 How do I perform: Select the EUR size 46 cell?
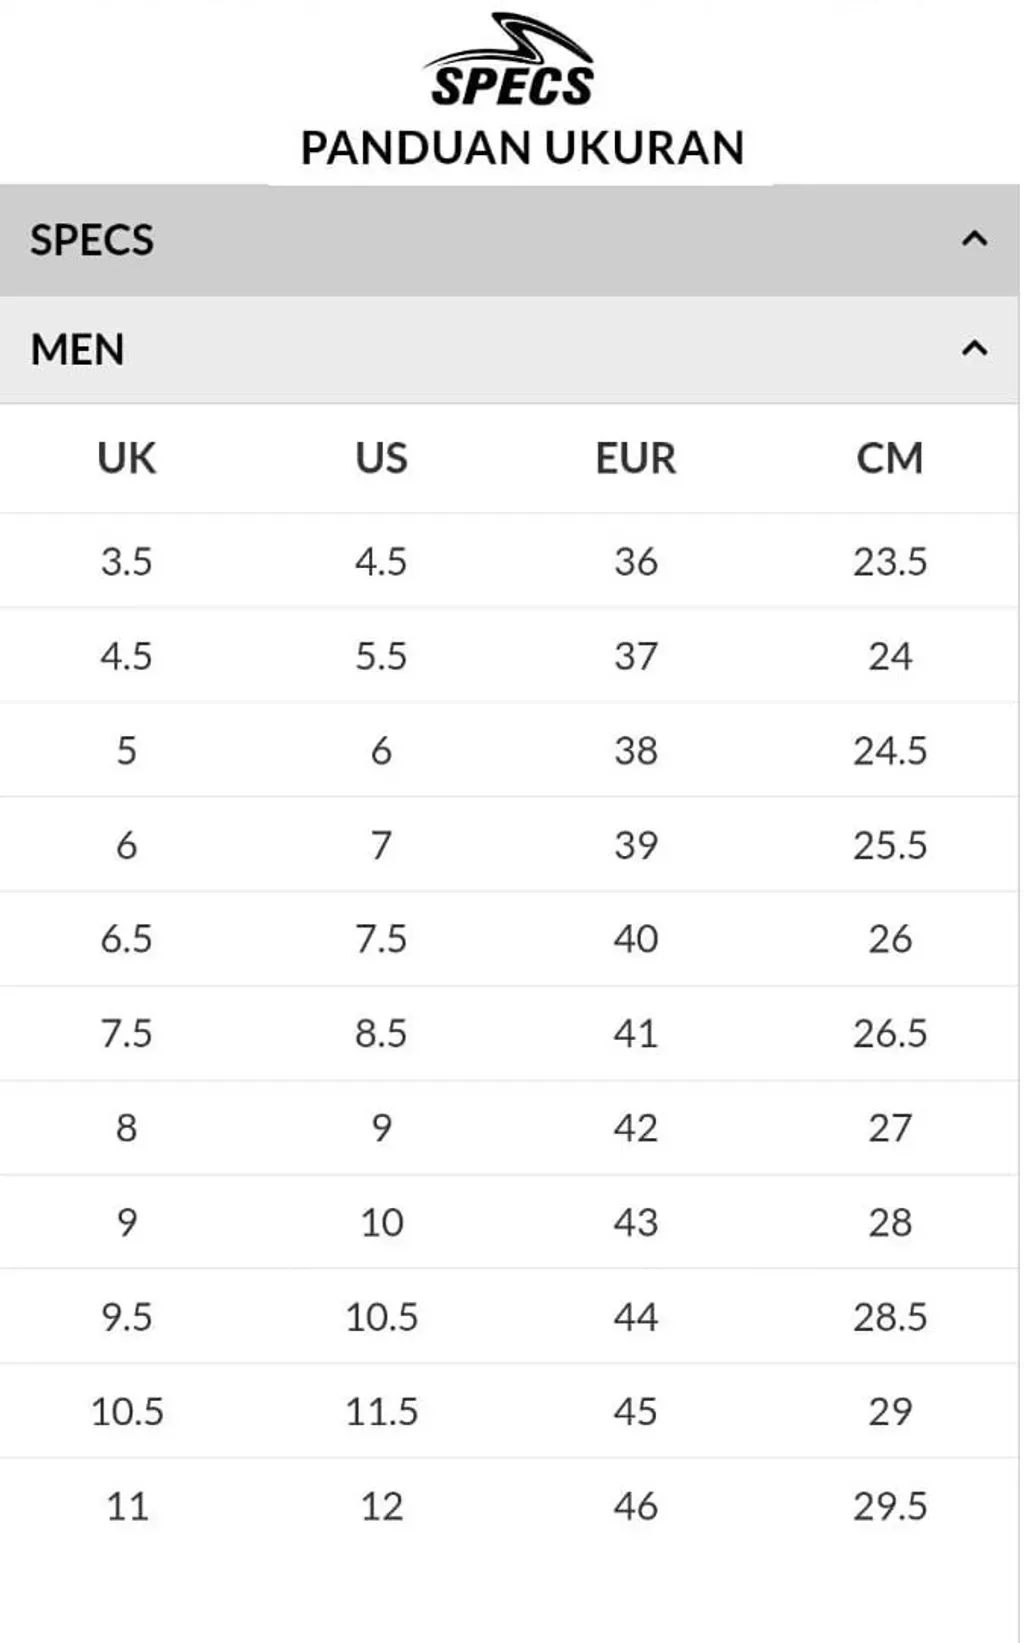point(636,1506)
